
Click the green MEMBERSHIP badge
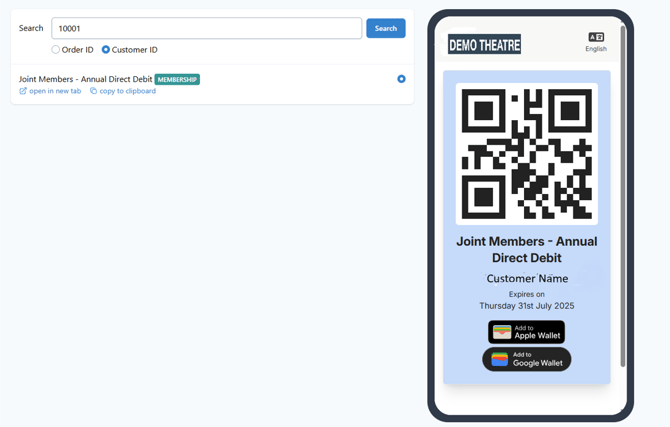click(177, 79)
